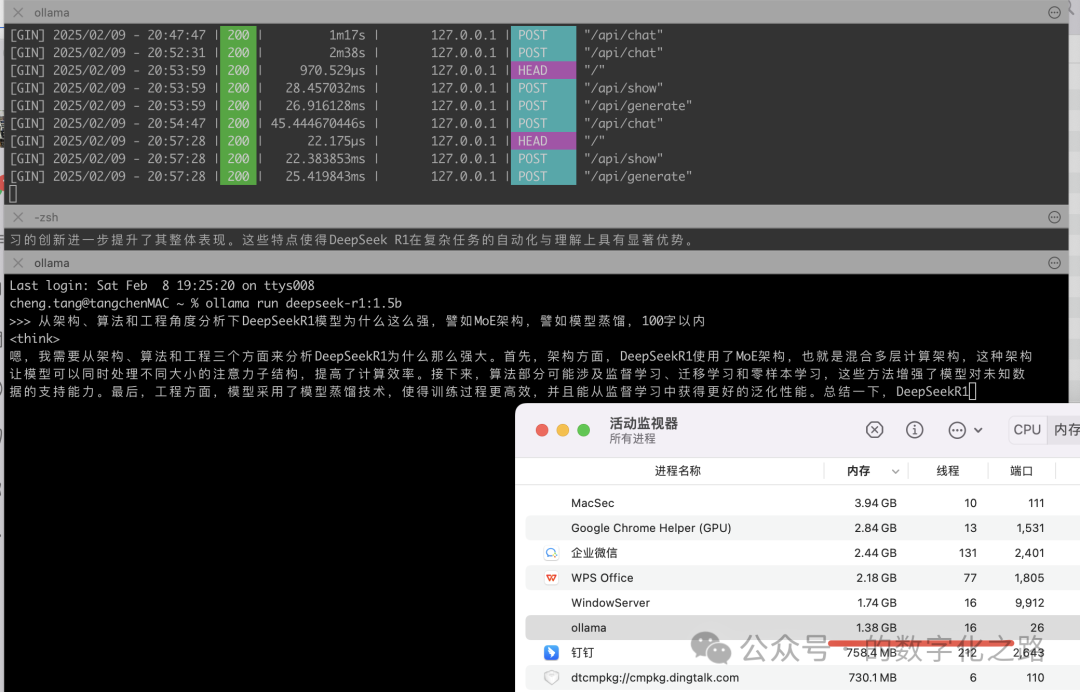The width and height of the screenshot is (1080, 692).
Task: Open the top ollama pane options menu
Action: pos(1054,13)
